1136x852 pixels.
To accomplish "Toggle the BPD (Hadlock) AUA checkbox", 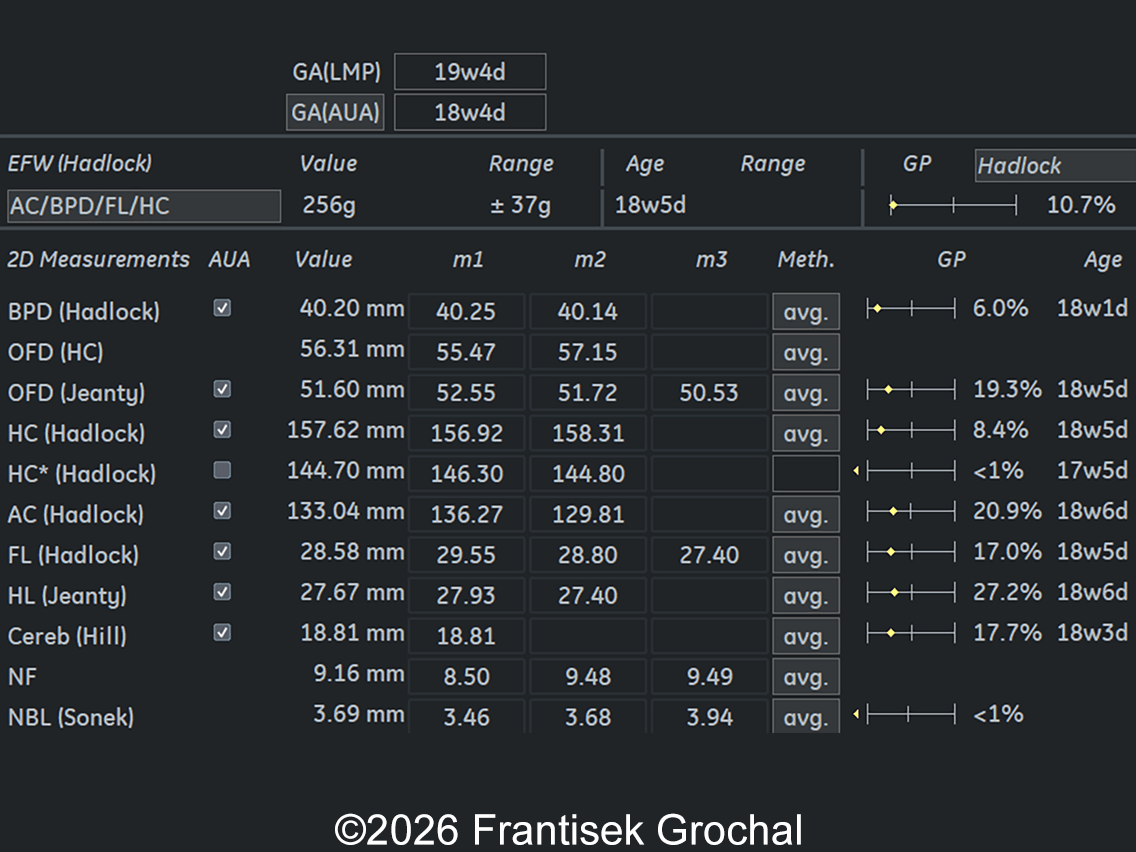I will pos(222,309).
